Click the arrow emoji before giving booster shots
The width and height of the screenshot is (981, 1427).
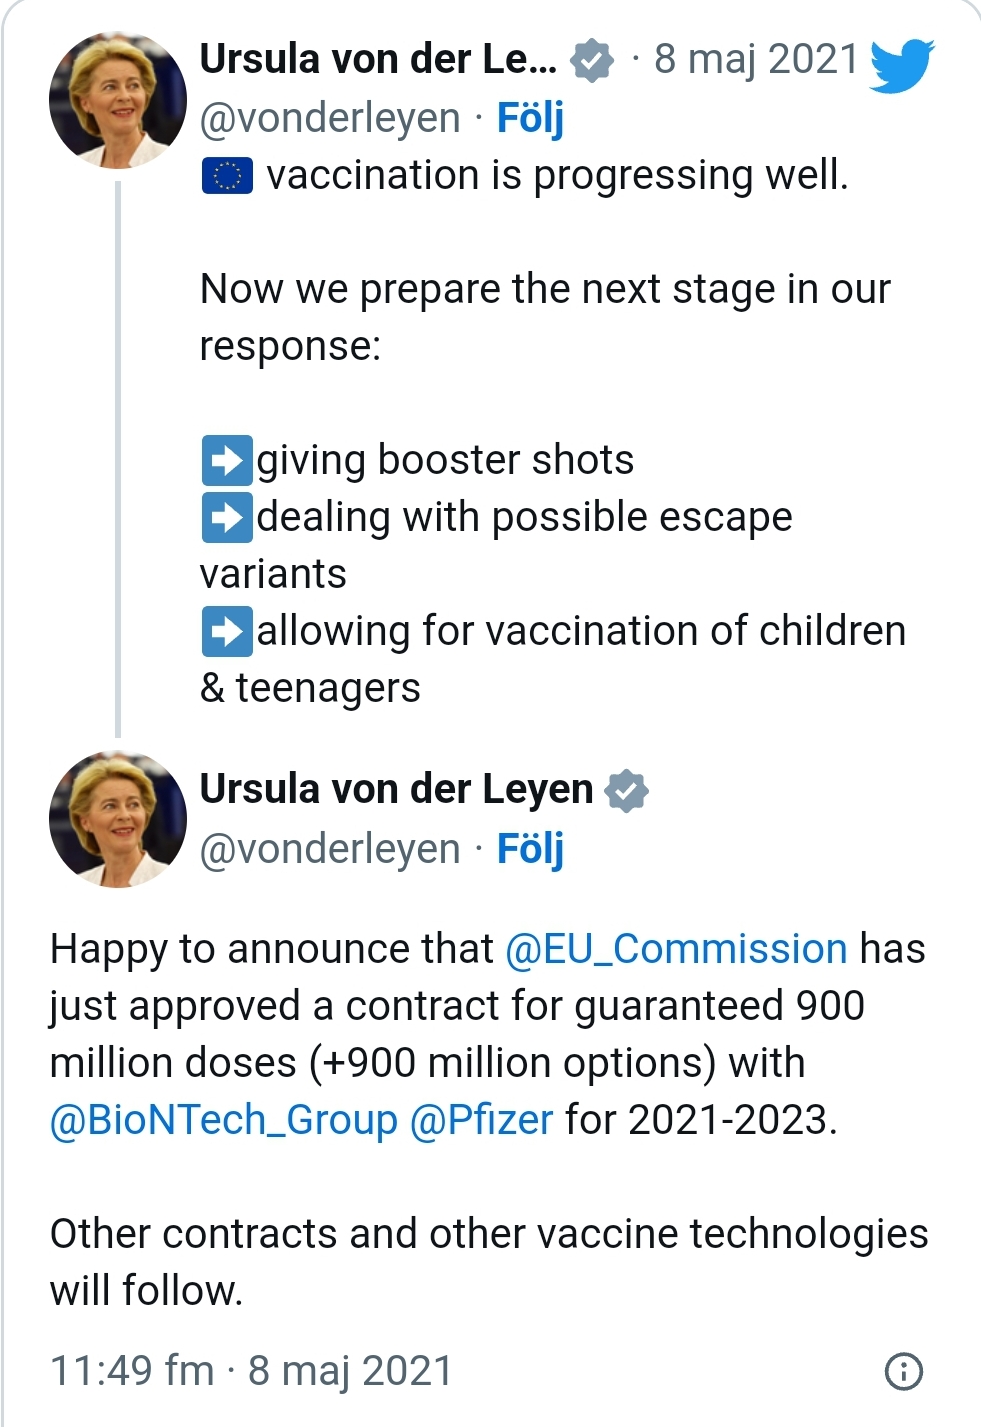[227, 461]
